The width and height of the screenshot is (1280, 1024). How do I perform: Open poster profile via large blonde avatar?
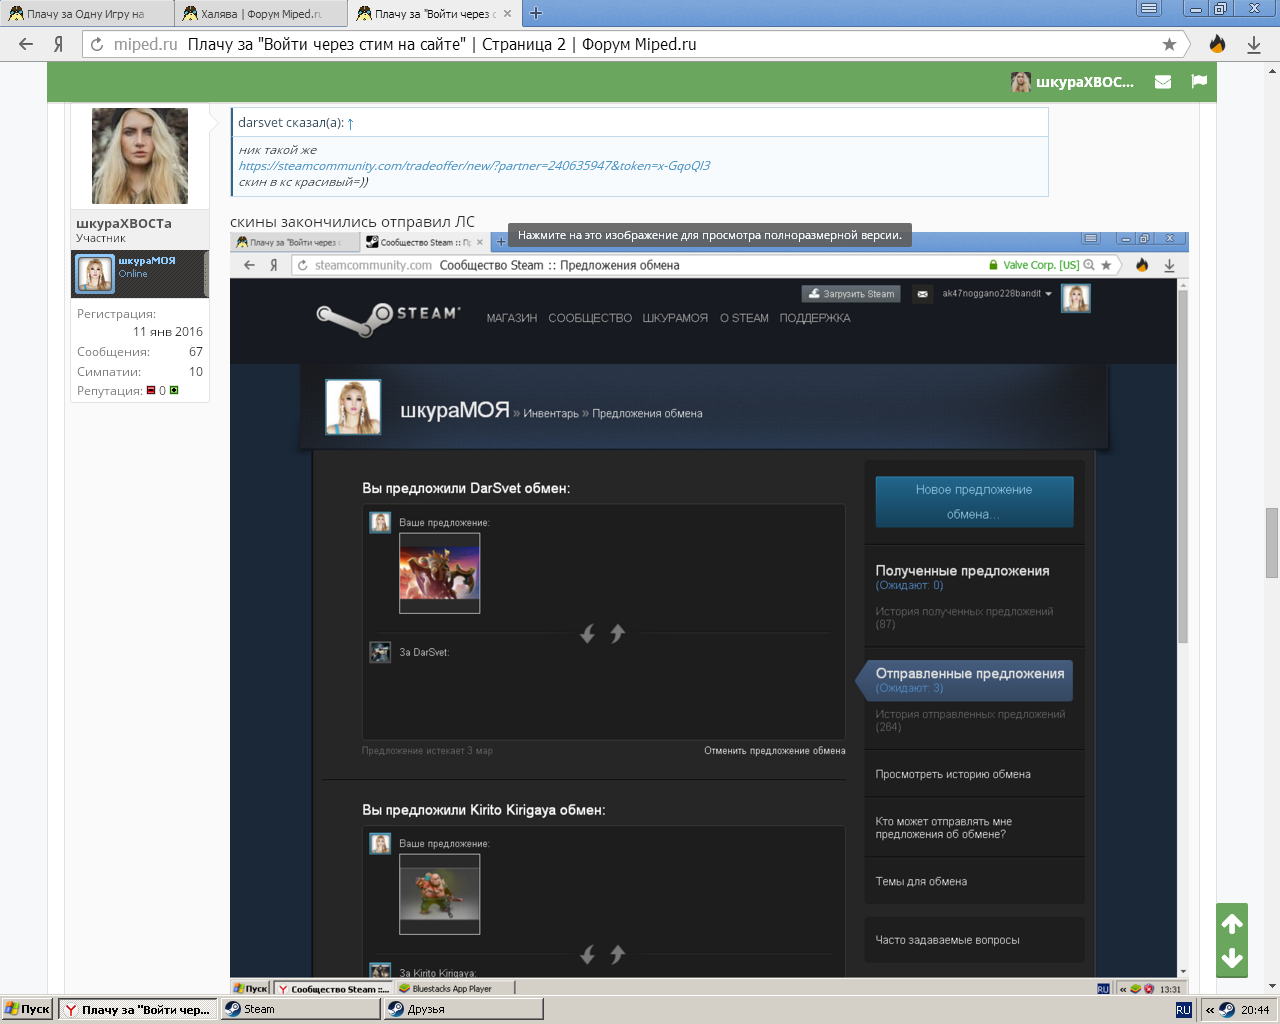[140, 156]
